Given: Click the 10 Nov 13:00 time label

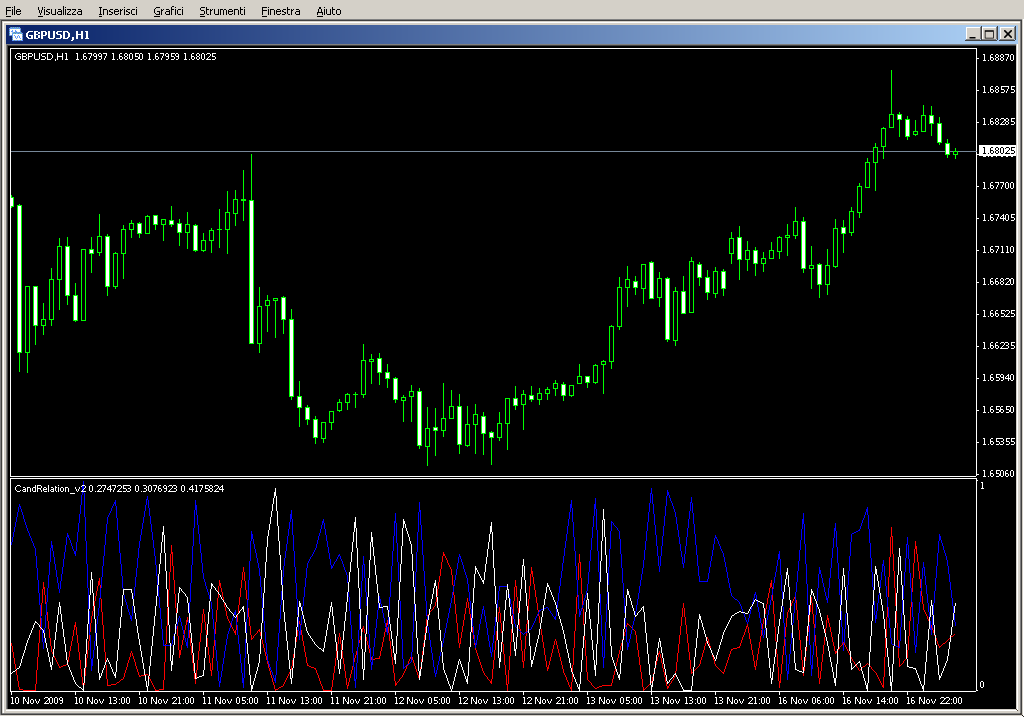Looking at the screenshot, I should [x=102, y=701].
